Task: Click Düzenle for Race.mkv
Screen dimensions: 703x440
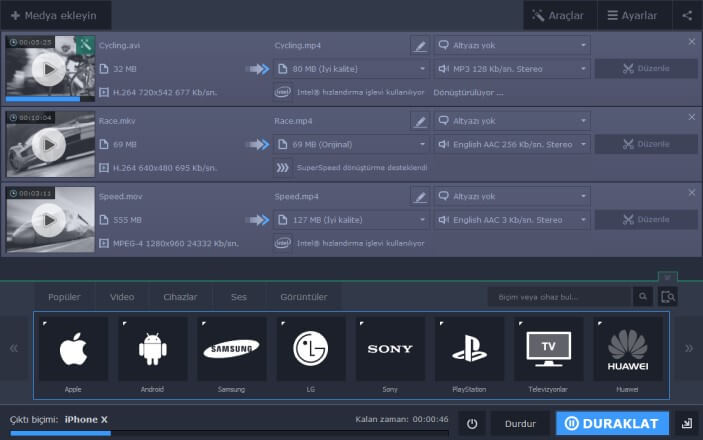Action: click(646, 144)
